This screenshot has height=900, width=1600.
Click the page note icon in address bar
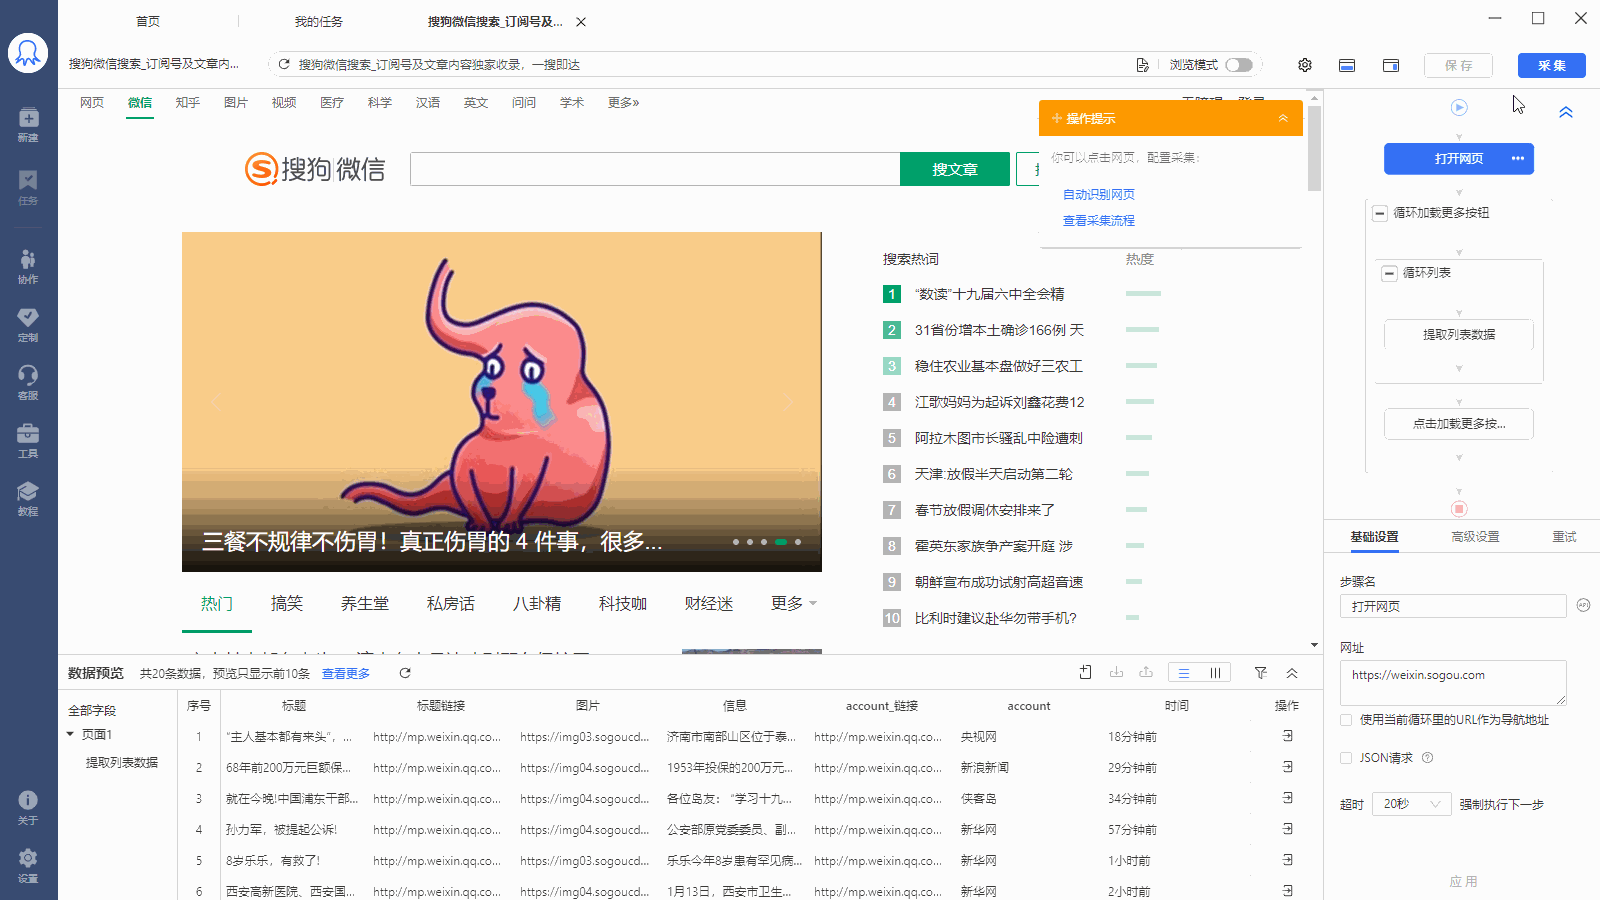click(x=1142, y=64)
